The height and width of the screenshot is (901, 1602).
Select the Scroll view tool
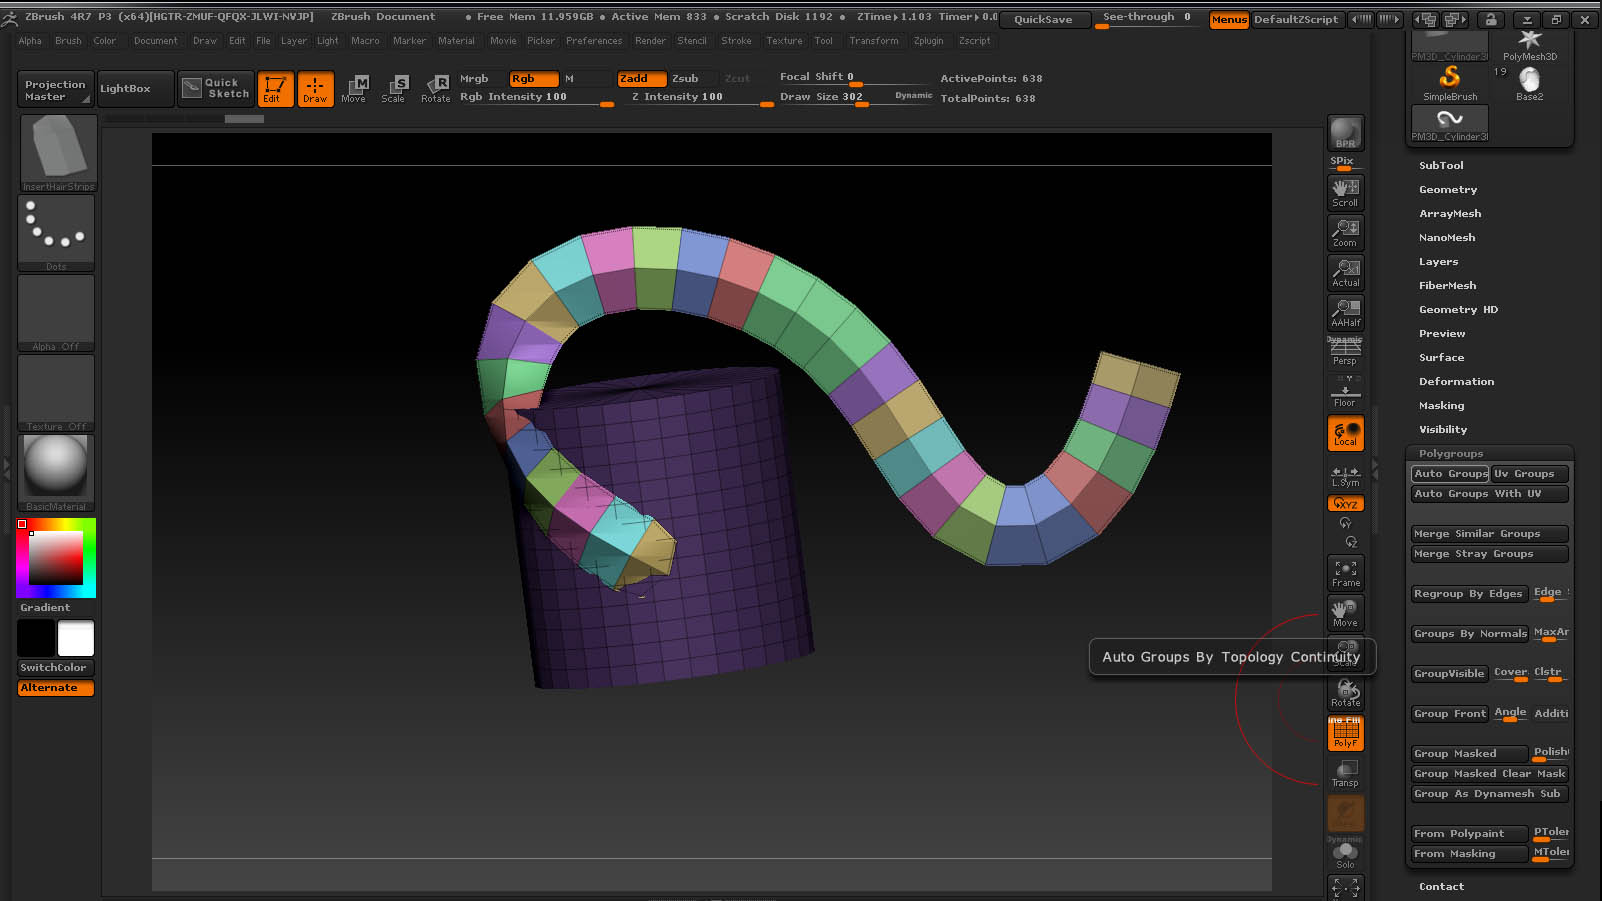pos(1345,192)
